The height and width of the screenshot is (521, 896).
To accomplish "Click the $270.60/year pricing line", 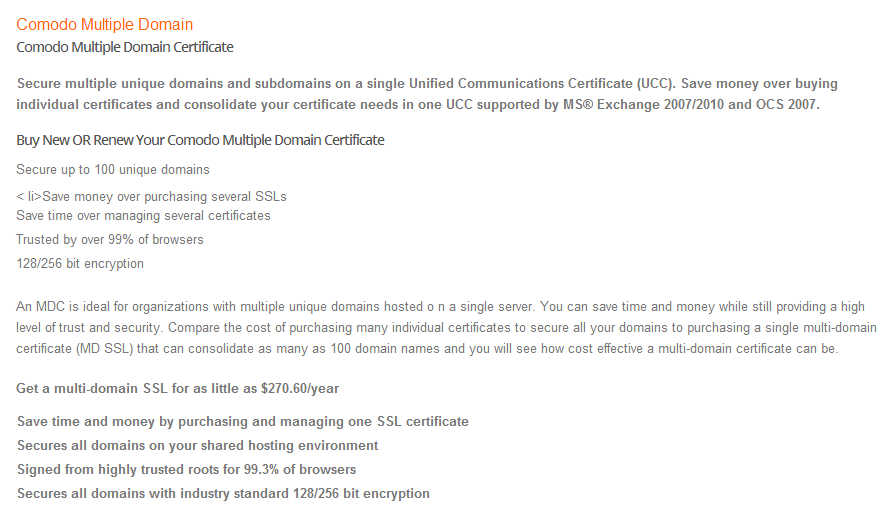I will (177, 388).
